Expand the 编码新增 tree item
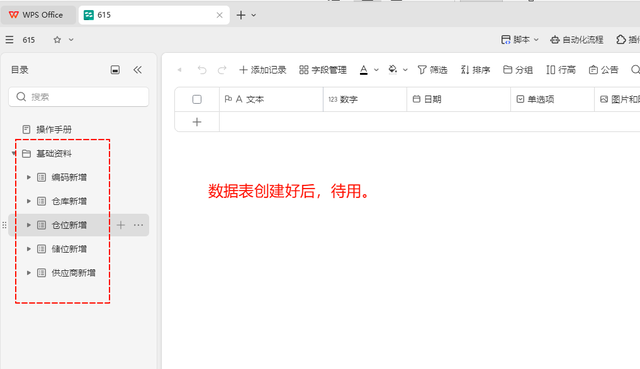This screenshot has width=640, height=369. pyautogui.click(x=29, y=177)
